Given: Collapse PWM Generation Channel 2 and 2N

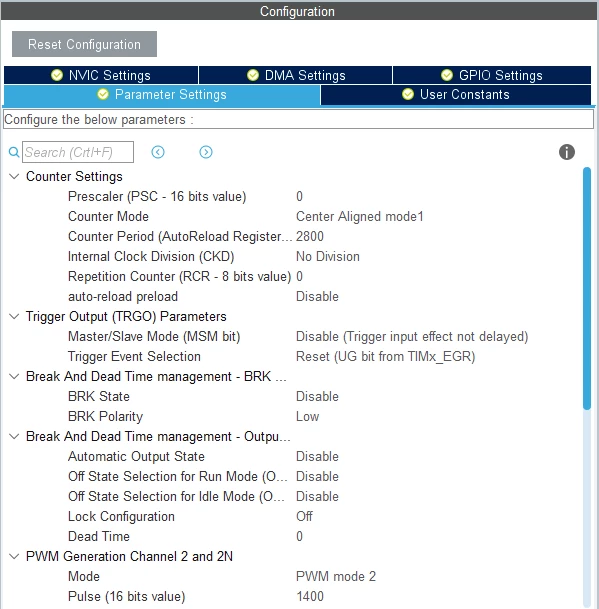Looking at the screenshot, I should (14, 557).
